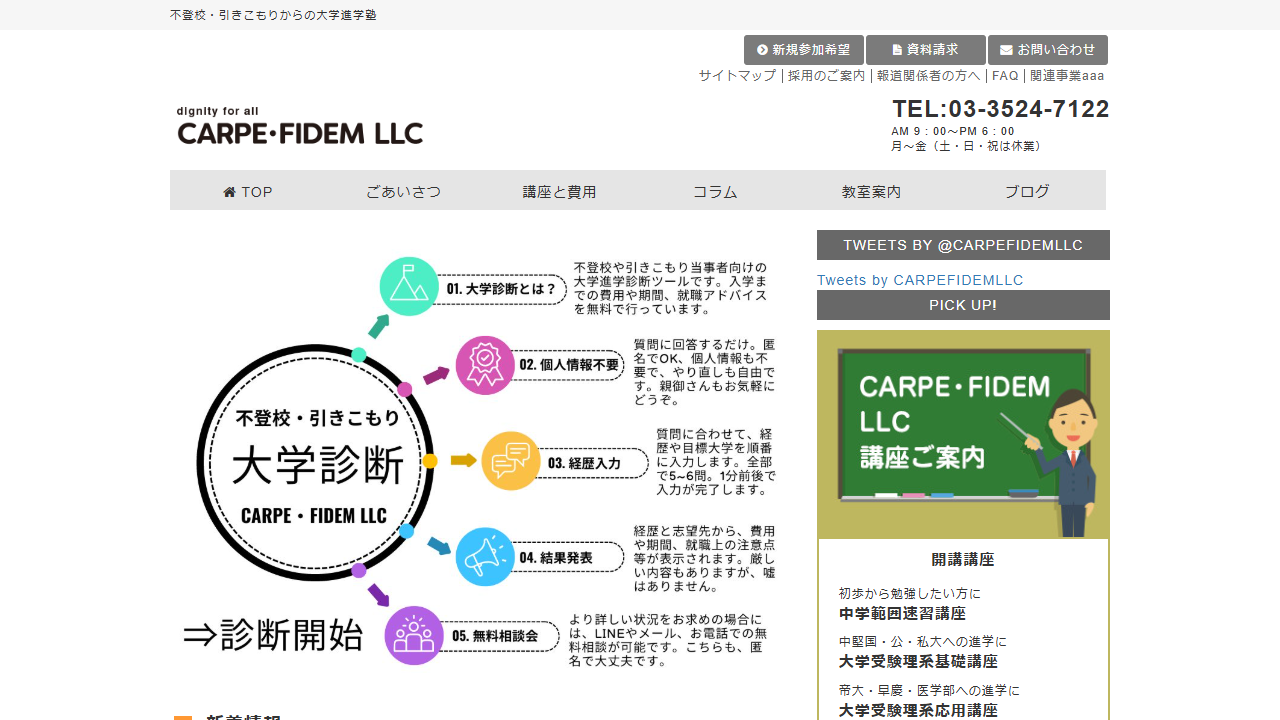
Task: Open コラム menu item
Action: pos(716,191)
